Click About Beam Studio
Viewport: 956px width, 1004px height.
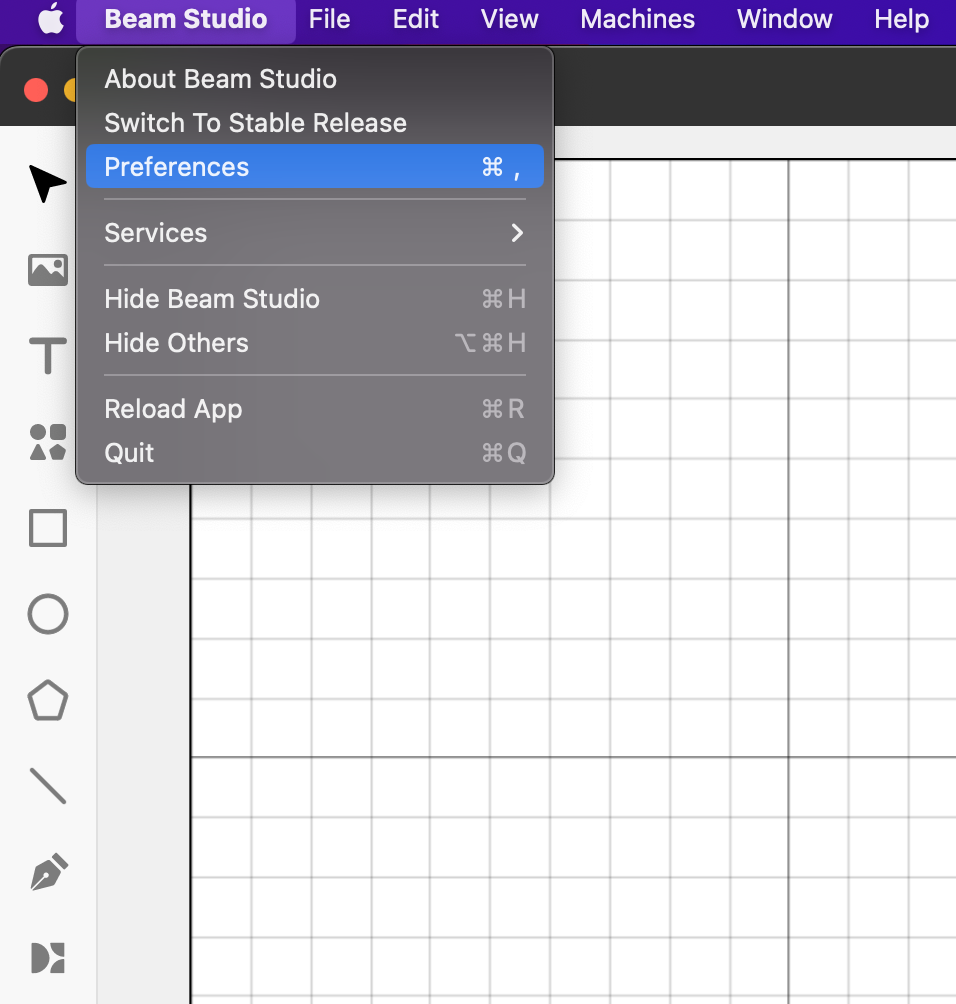click(x=220, y=79)
